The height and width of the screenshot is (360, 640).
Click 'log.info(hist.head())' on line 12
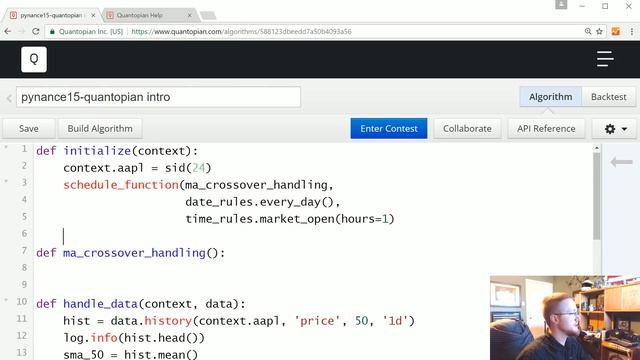point(134,338)
